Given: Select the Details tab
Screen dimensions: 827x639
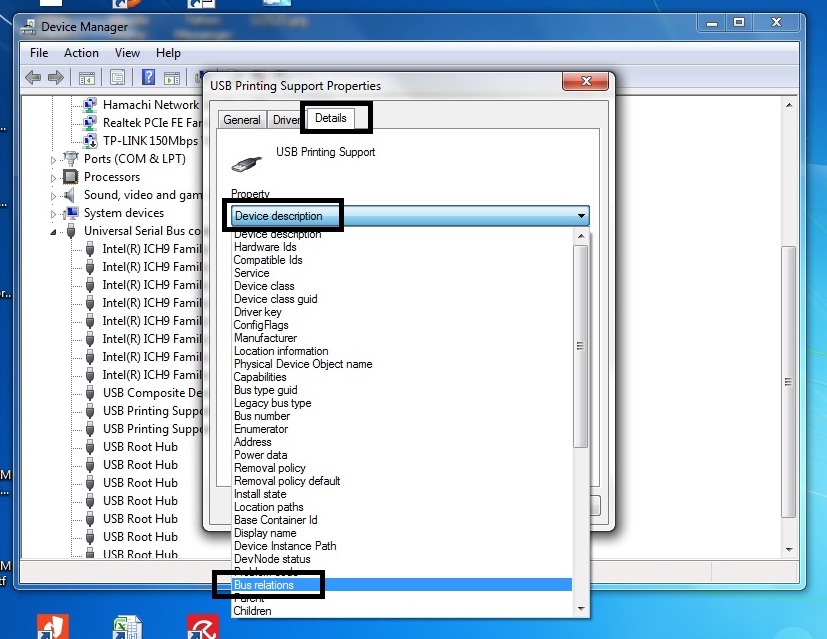Looking at the screenshot, I should [331, 118].
